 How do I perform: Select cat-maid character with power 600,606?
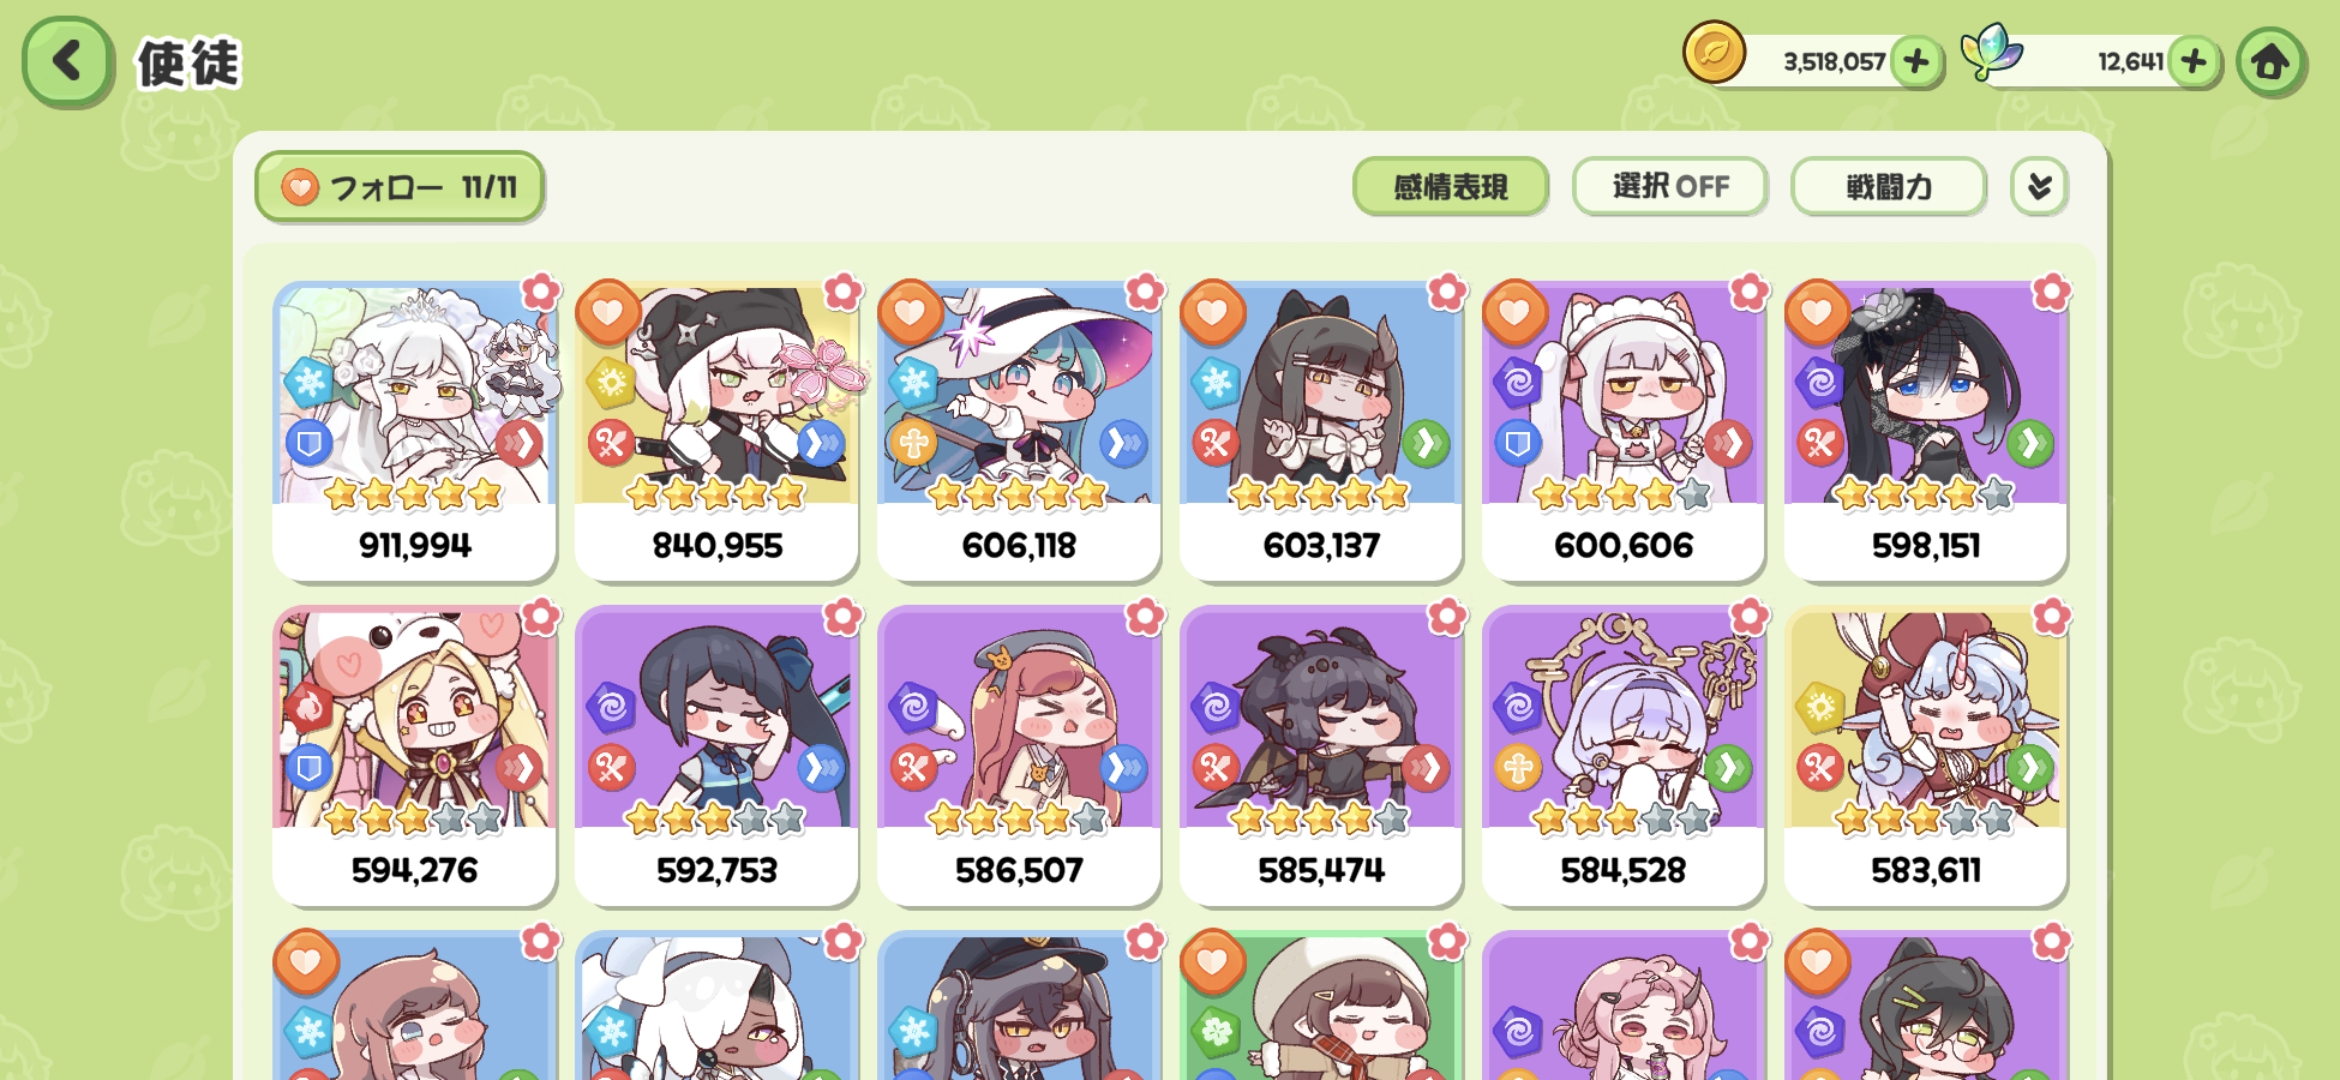point(1623,431)
